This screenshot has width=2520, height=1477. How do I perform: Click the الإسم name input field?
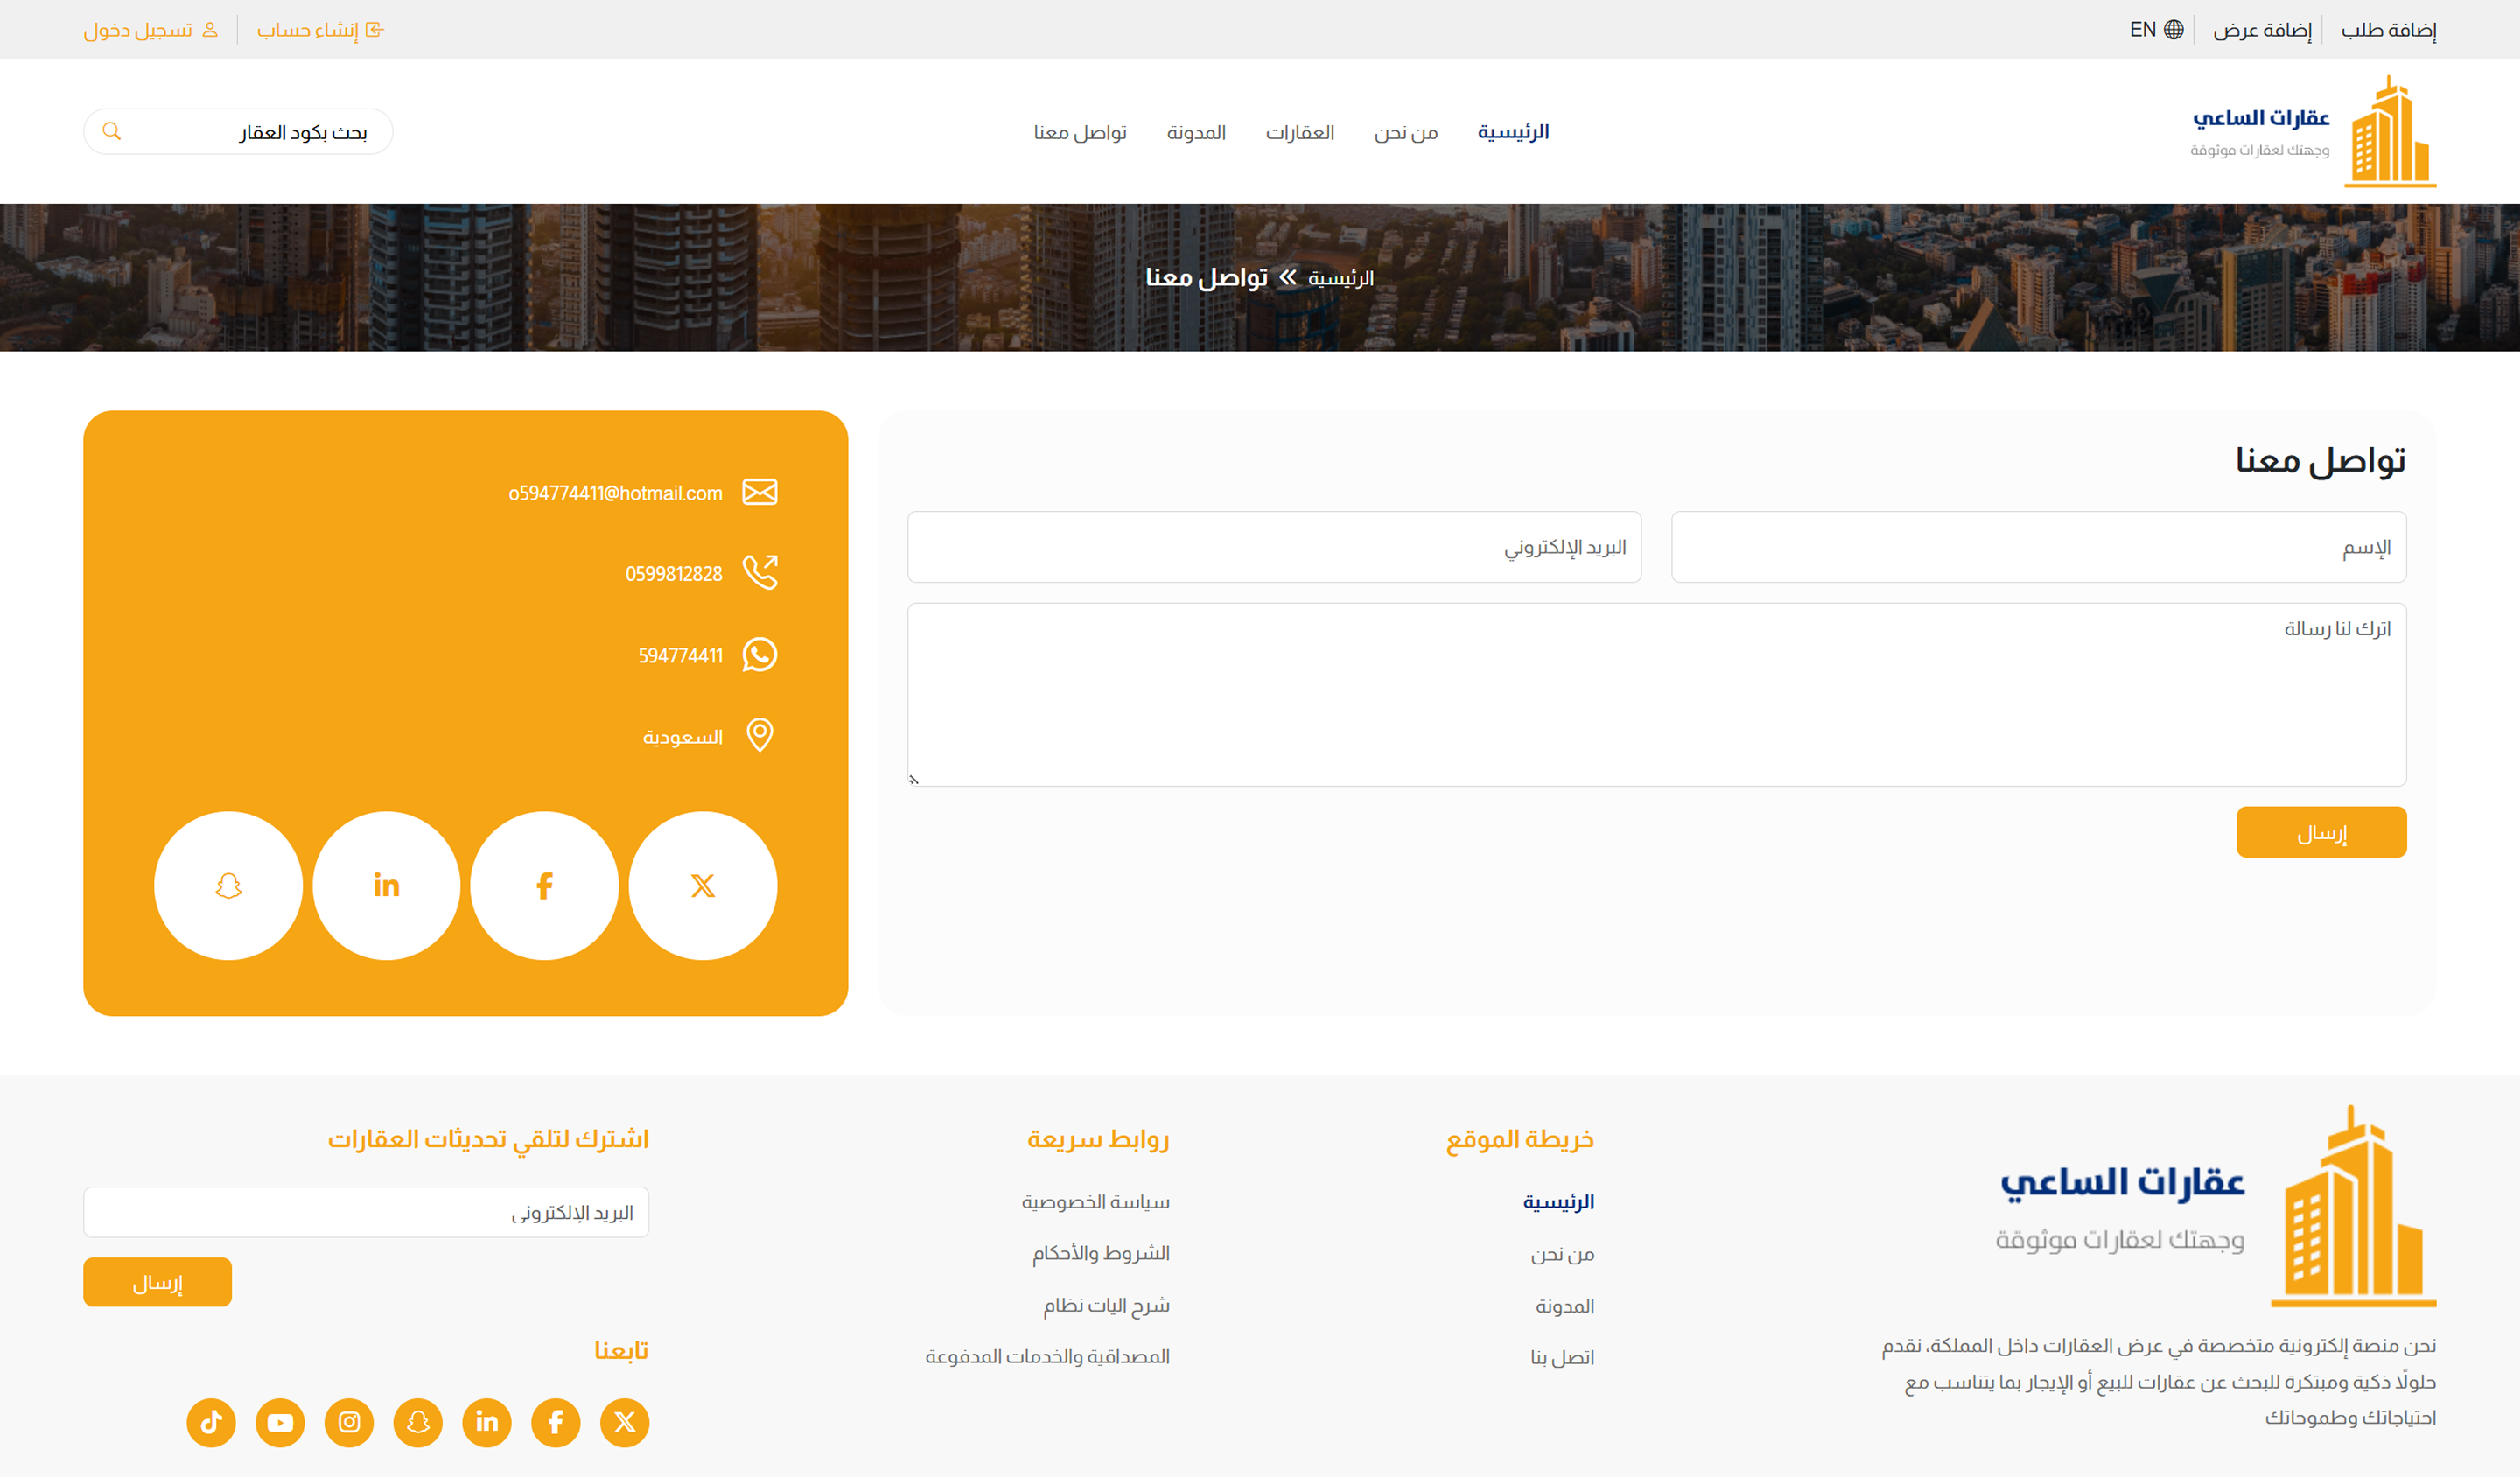[2038, 547]
